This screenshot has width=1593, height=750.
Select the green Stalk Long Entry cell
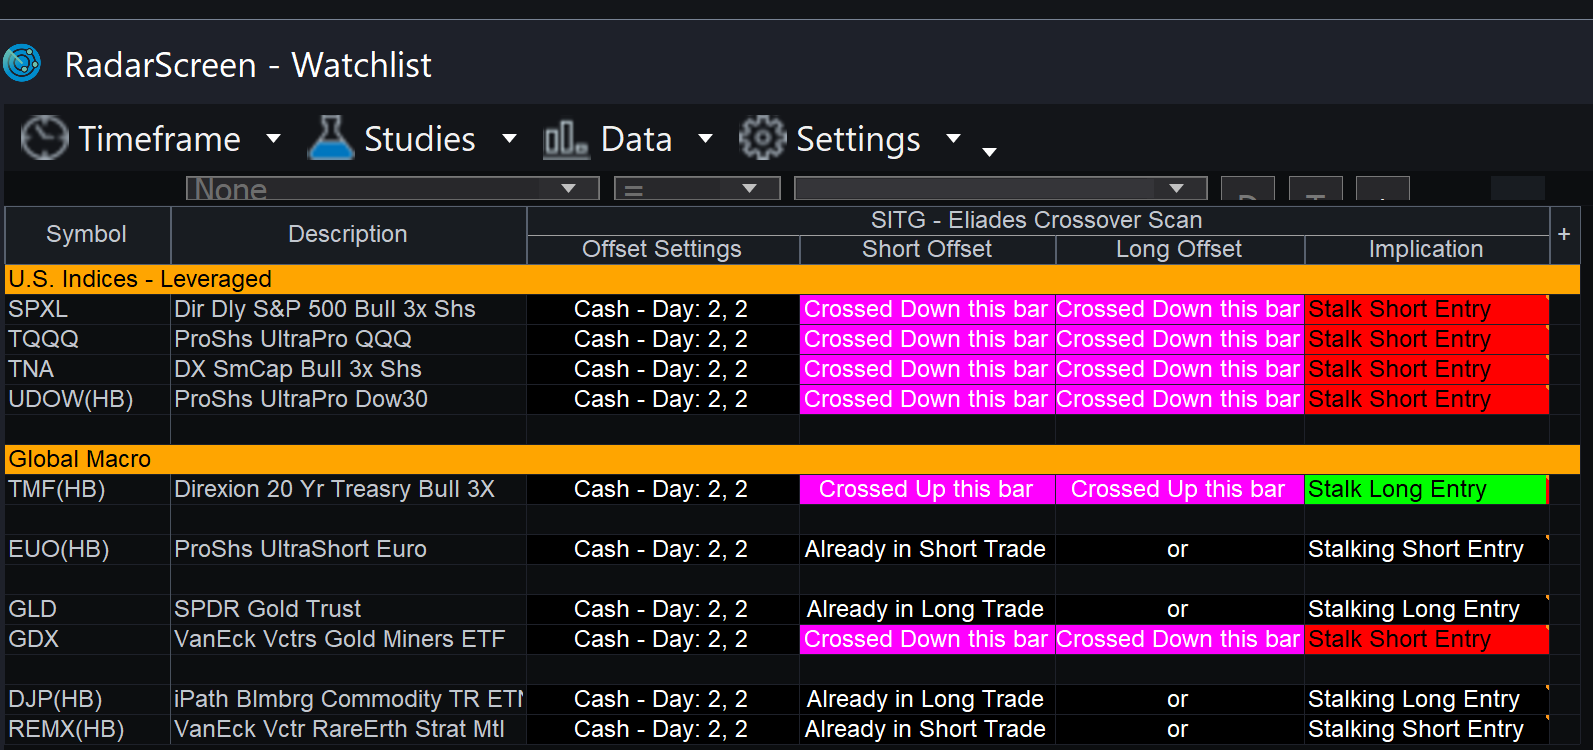1424,489
